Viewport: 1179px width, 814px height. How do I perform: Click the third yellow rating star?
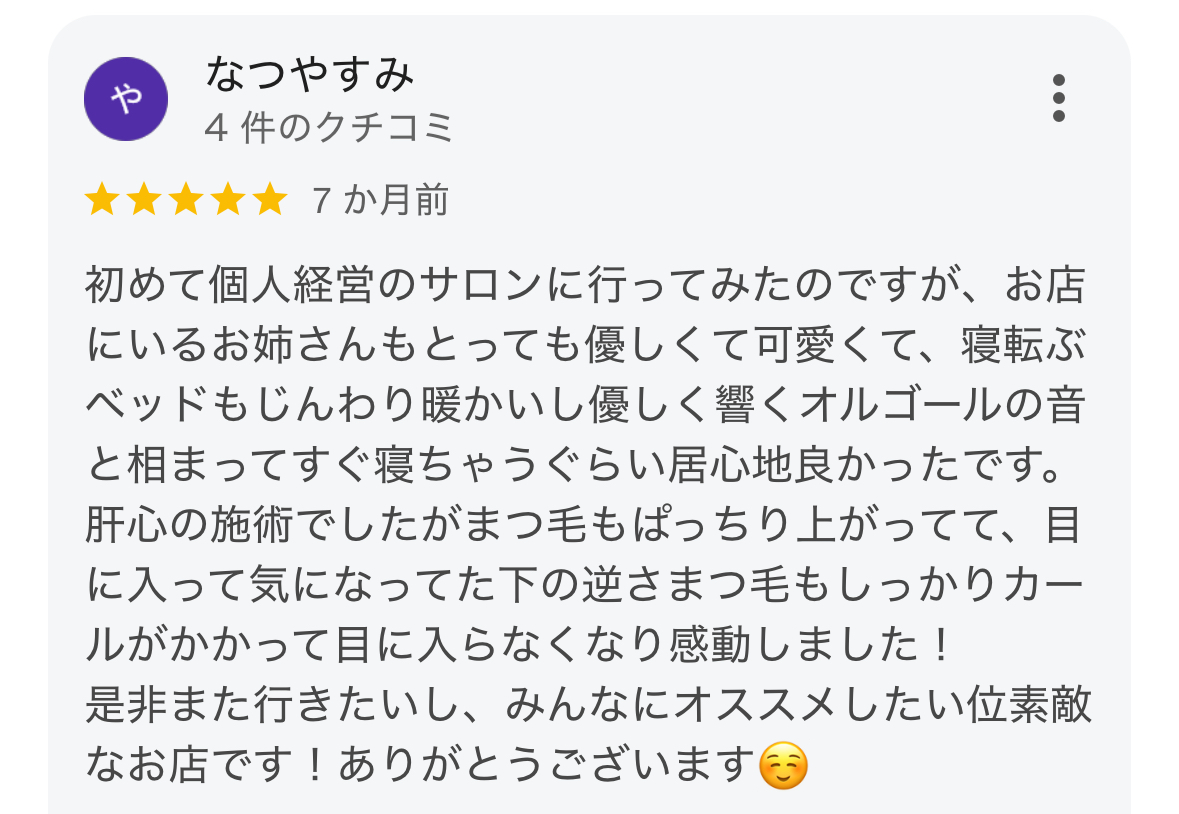point(185,201)
